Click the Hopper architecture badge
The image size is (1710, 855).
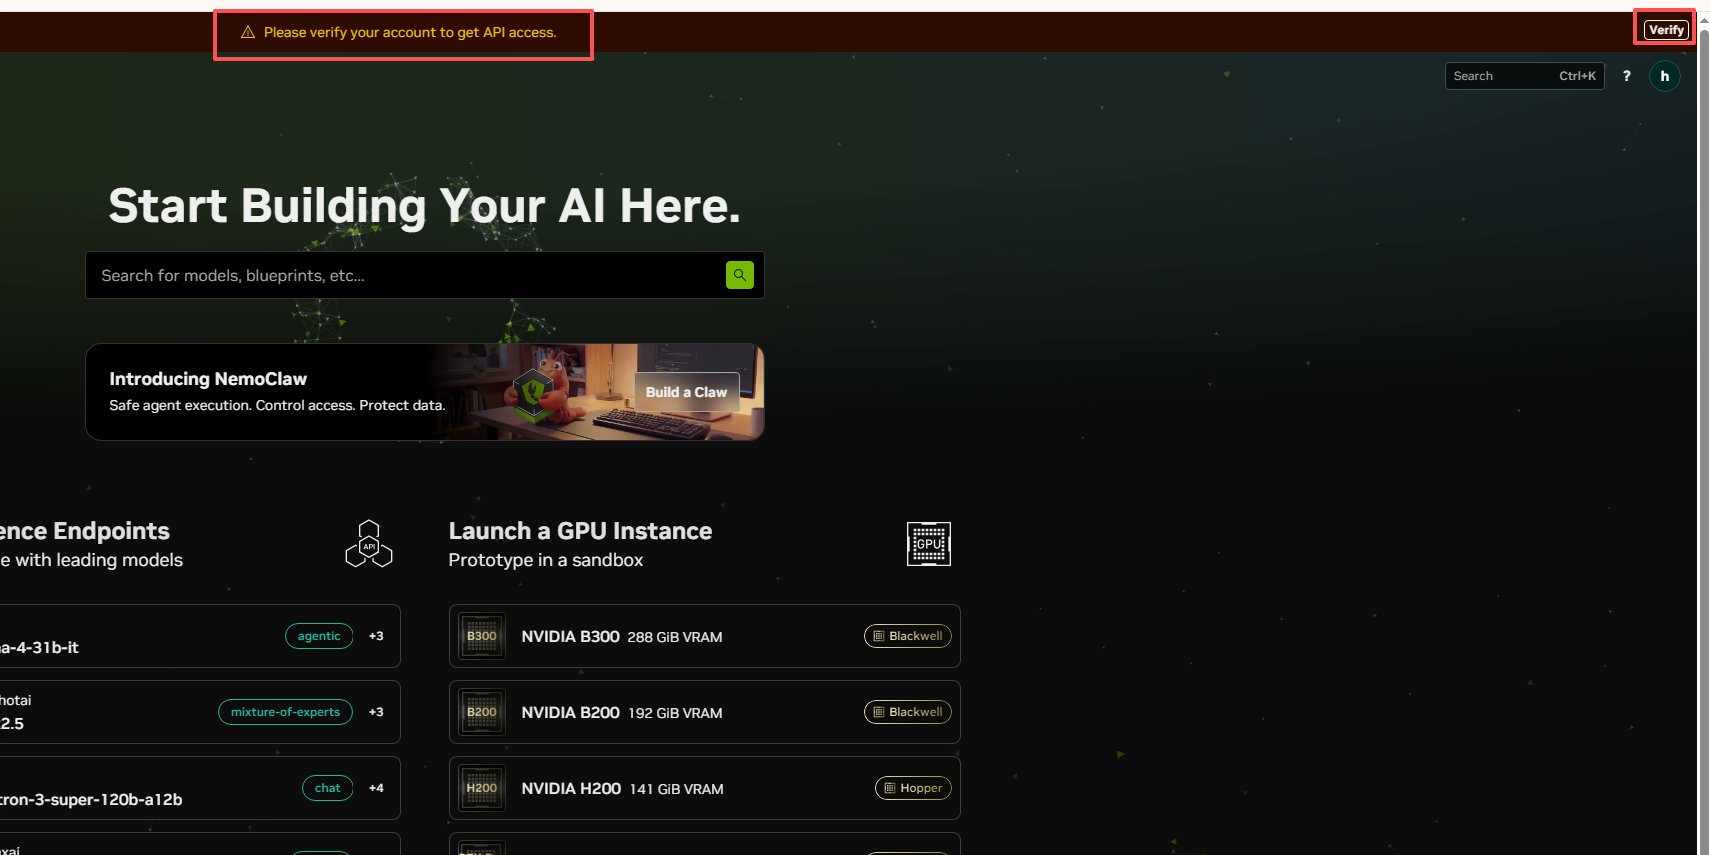tap(913, 788)
